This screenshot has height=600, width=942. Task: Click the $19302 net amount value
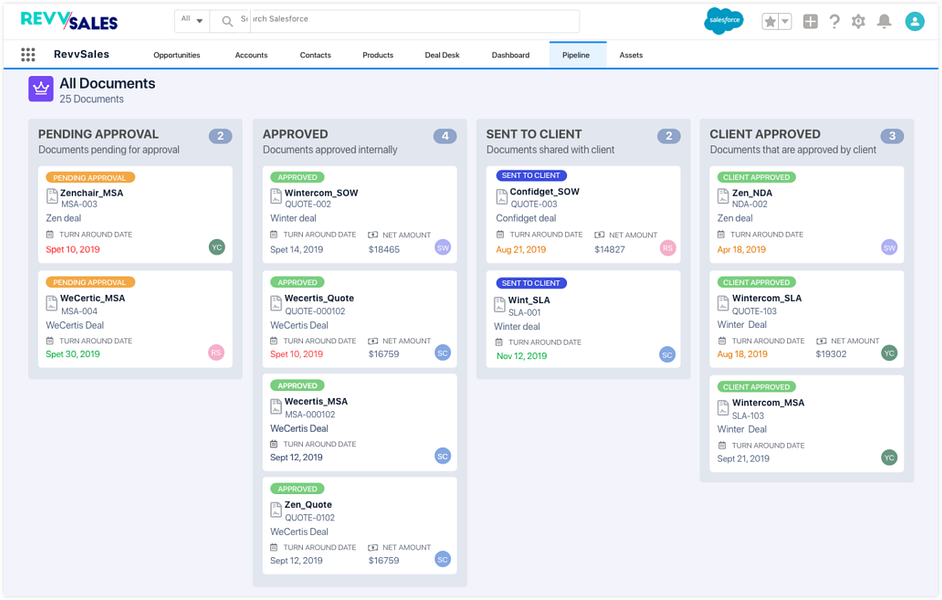pos(831,354)
